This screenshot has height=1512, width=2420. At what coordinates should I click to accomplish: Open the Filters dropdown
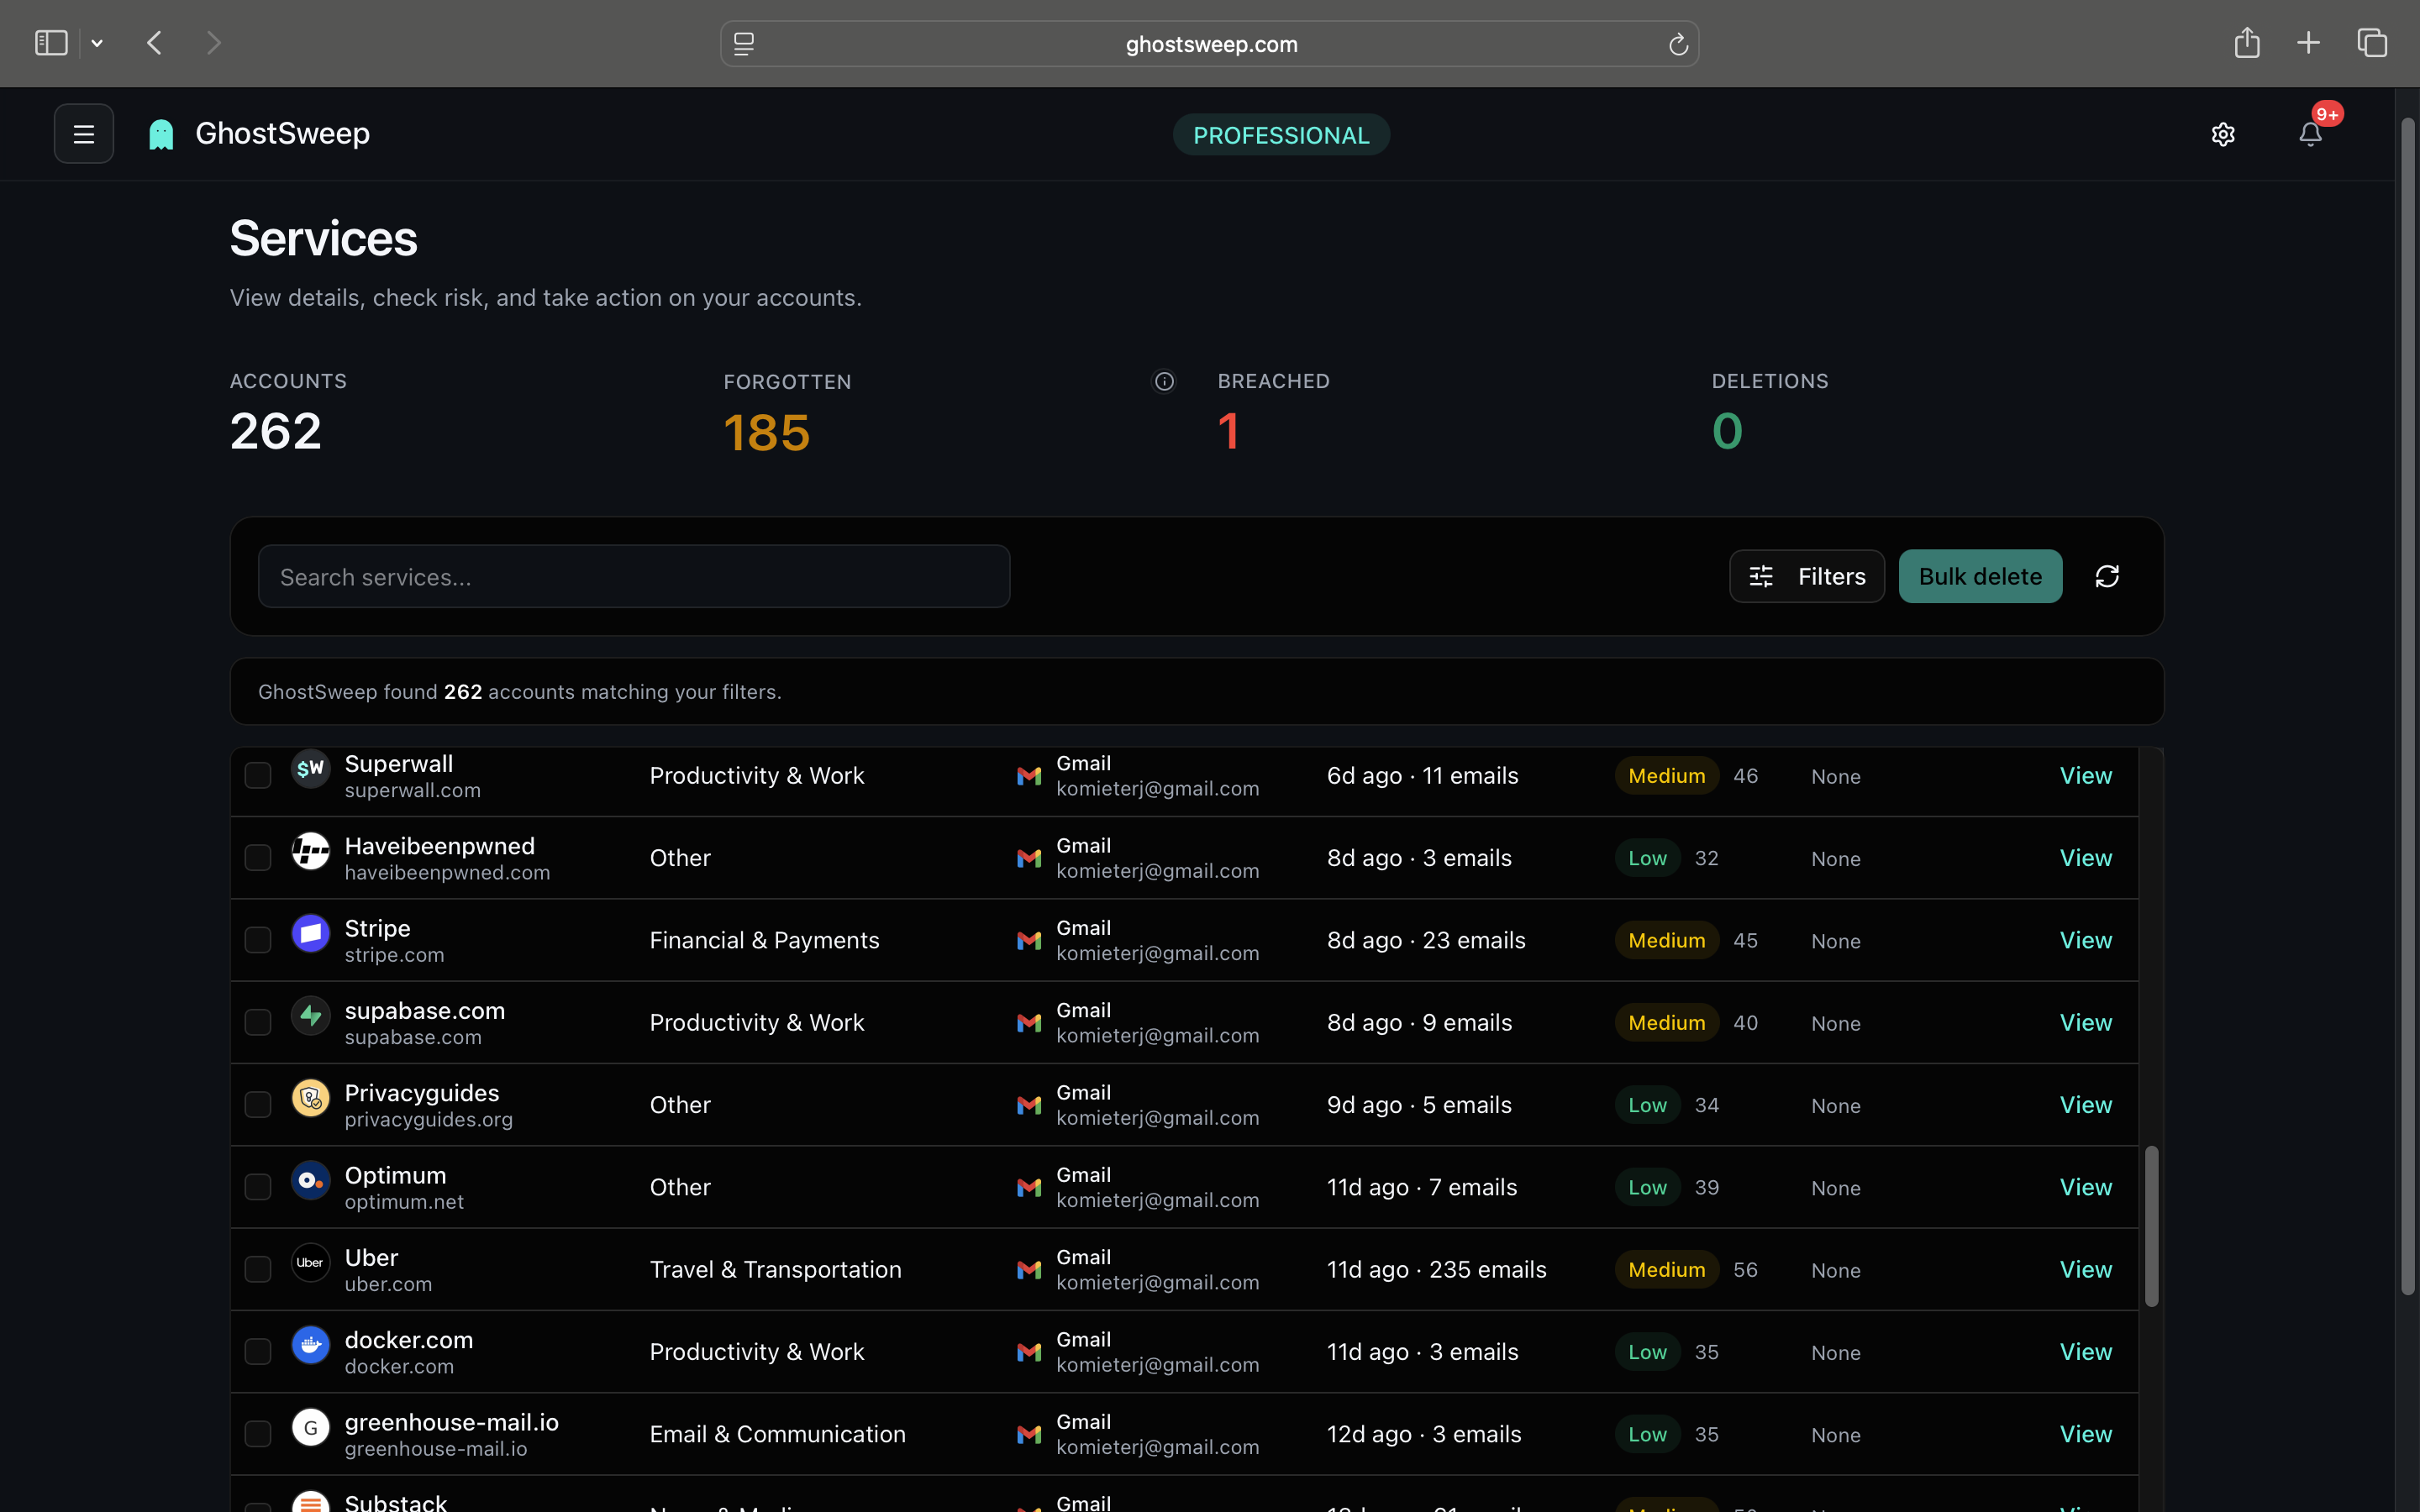click(x=1807, y=577)
